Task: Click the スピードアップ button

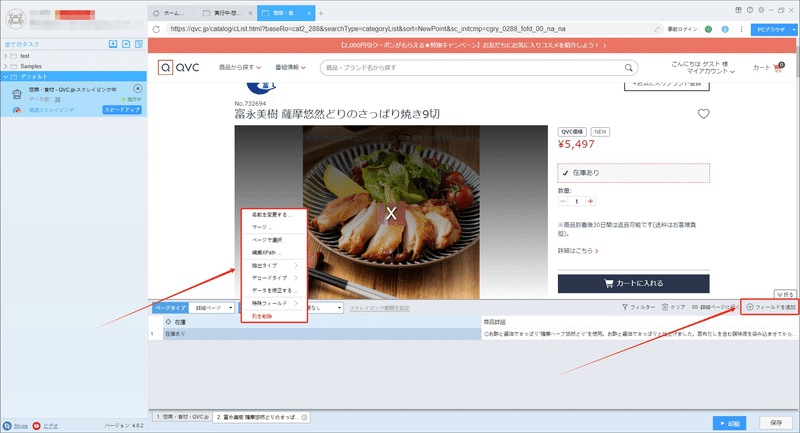Action: (122, 110)
